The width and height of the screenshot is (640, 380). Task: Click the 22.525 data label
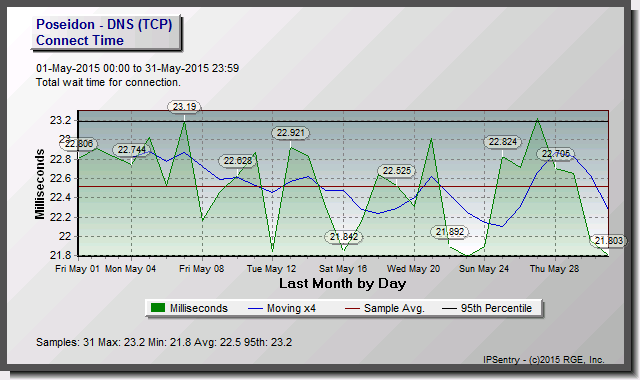(397, 171)
